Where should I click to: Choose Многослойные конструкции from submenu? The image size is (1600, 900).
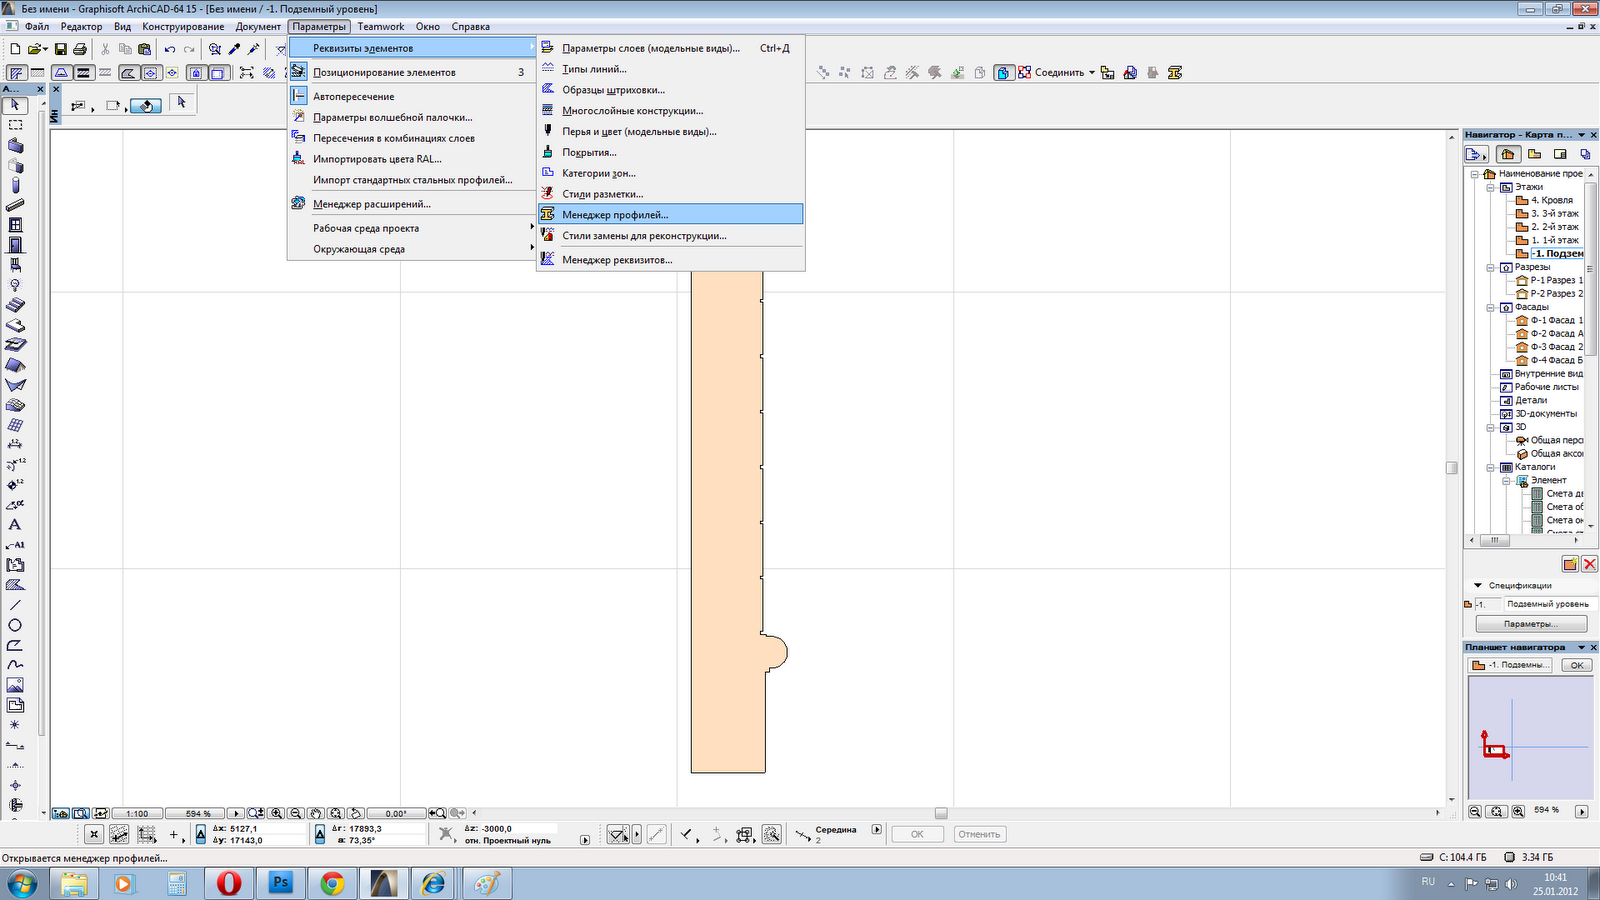pos(670,111)
